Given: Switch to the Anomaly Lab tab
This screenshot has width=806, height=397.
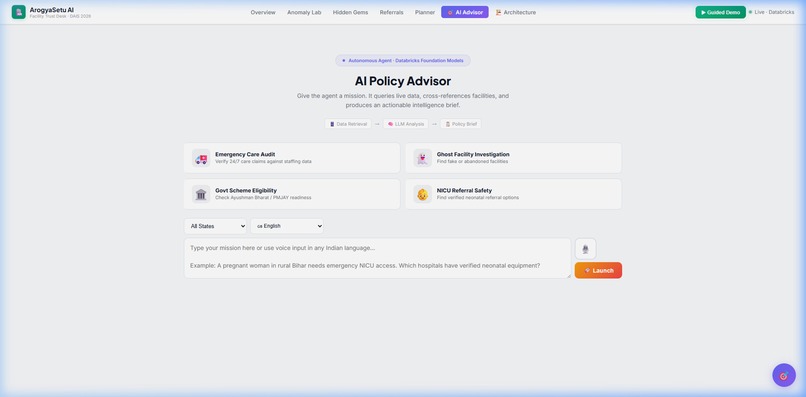Looking at the screenshot, I should (x=304, y=12).
